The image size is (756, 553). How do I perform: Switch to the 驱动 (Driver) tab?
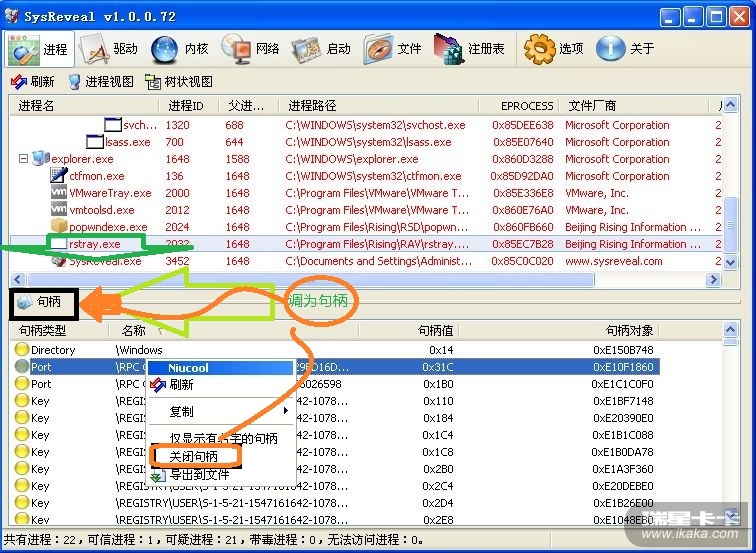pyautogui.click(x=110, y=49)
